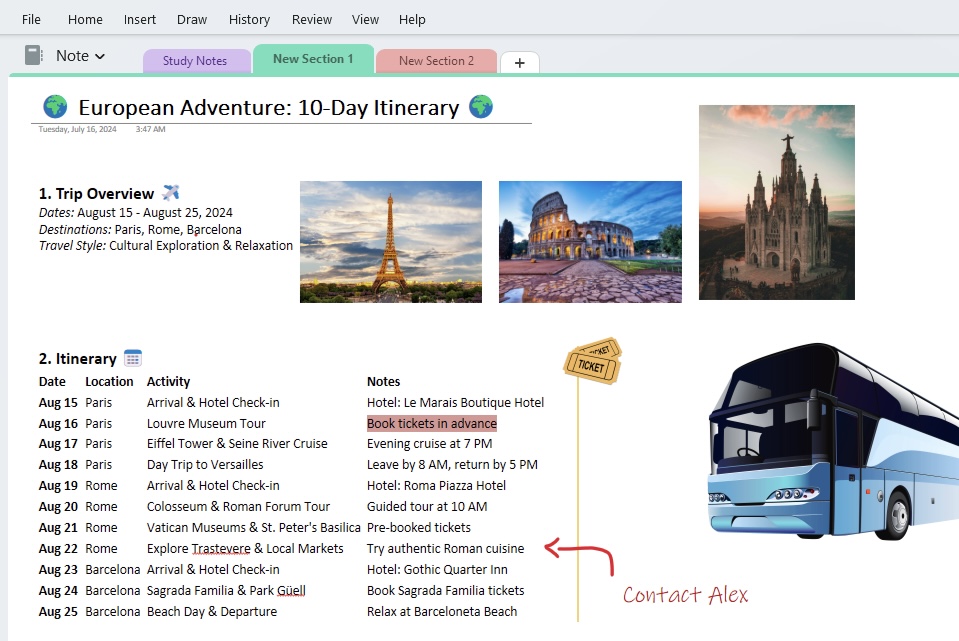
Task: Open the Review tab
Action: (311, 20)
